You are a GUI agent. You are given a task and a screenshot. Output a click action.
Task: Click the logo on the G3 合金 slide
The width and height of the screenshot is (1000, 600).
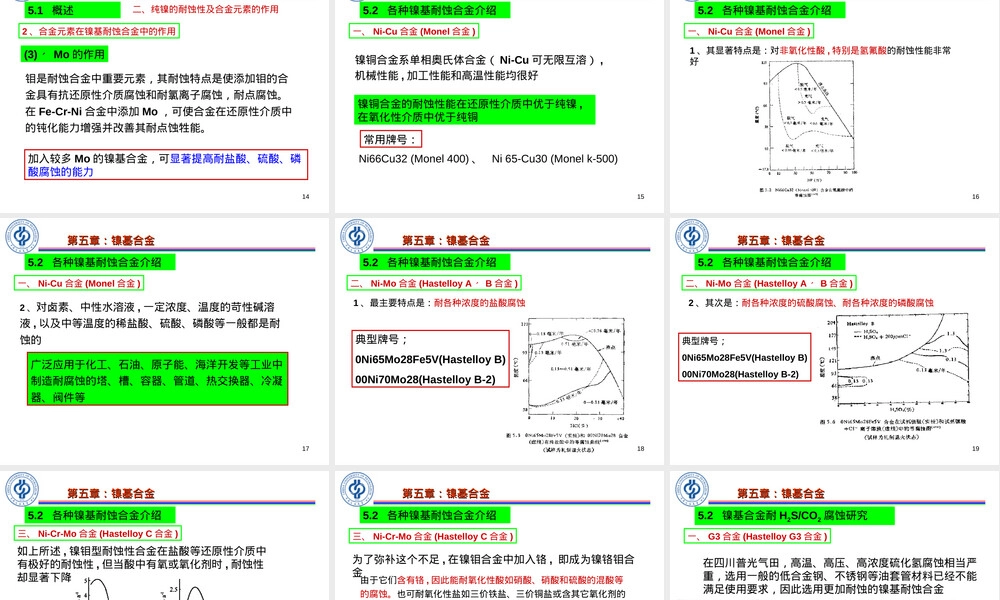pos(692,489)
